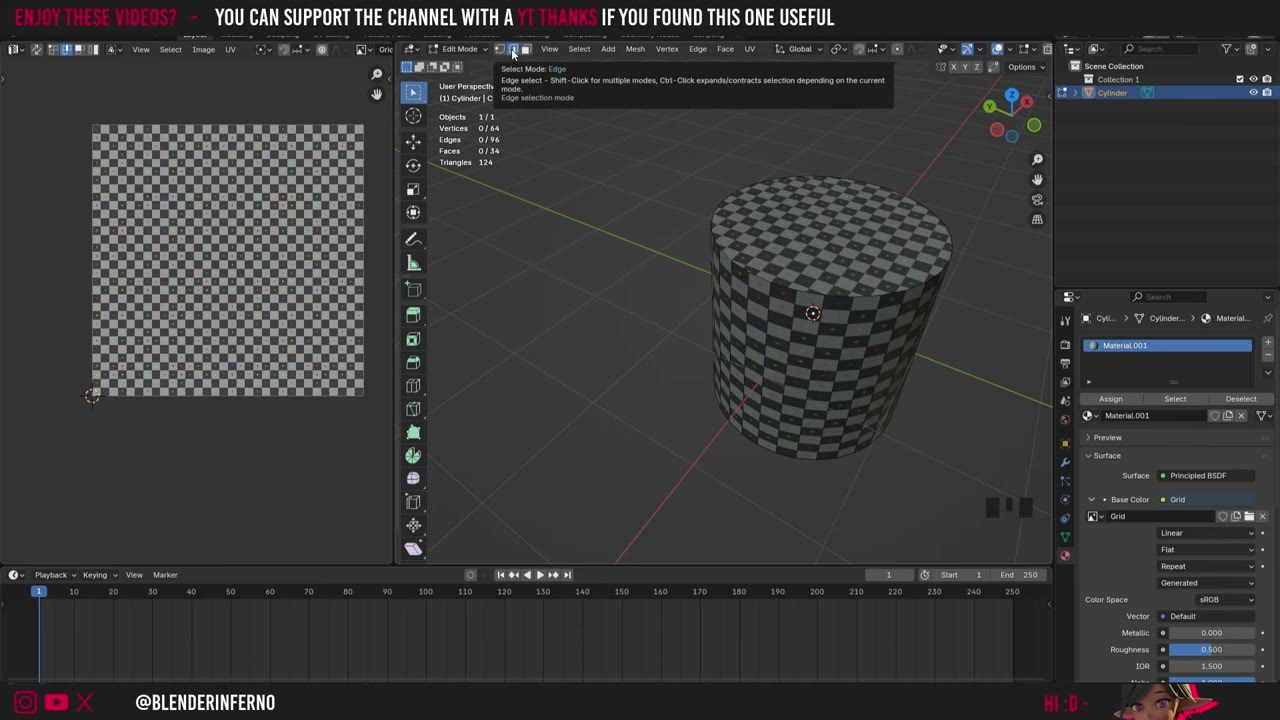Pick the Extrude Region tool
Image resolution: width=1280 pixels, height=720 pixels.
pos(413,314)
